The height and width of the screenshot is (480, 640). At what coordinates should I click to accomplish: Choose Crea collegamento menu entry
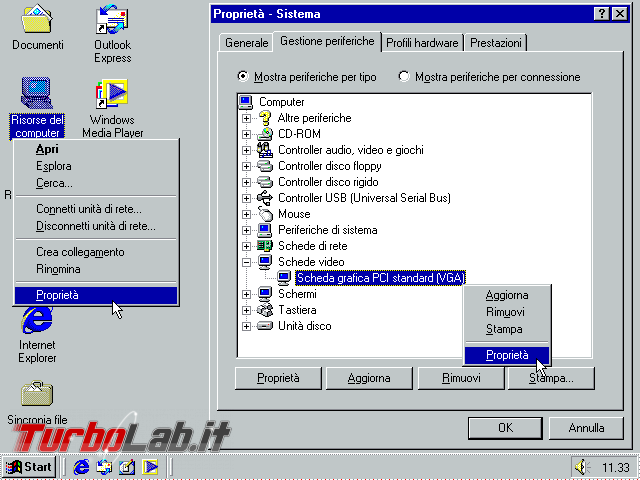[96, 252]
